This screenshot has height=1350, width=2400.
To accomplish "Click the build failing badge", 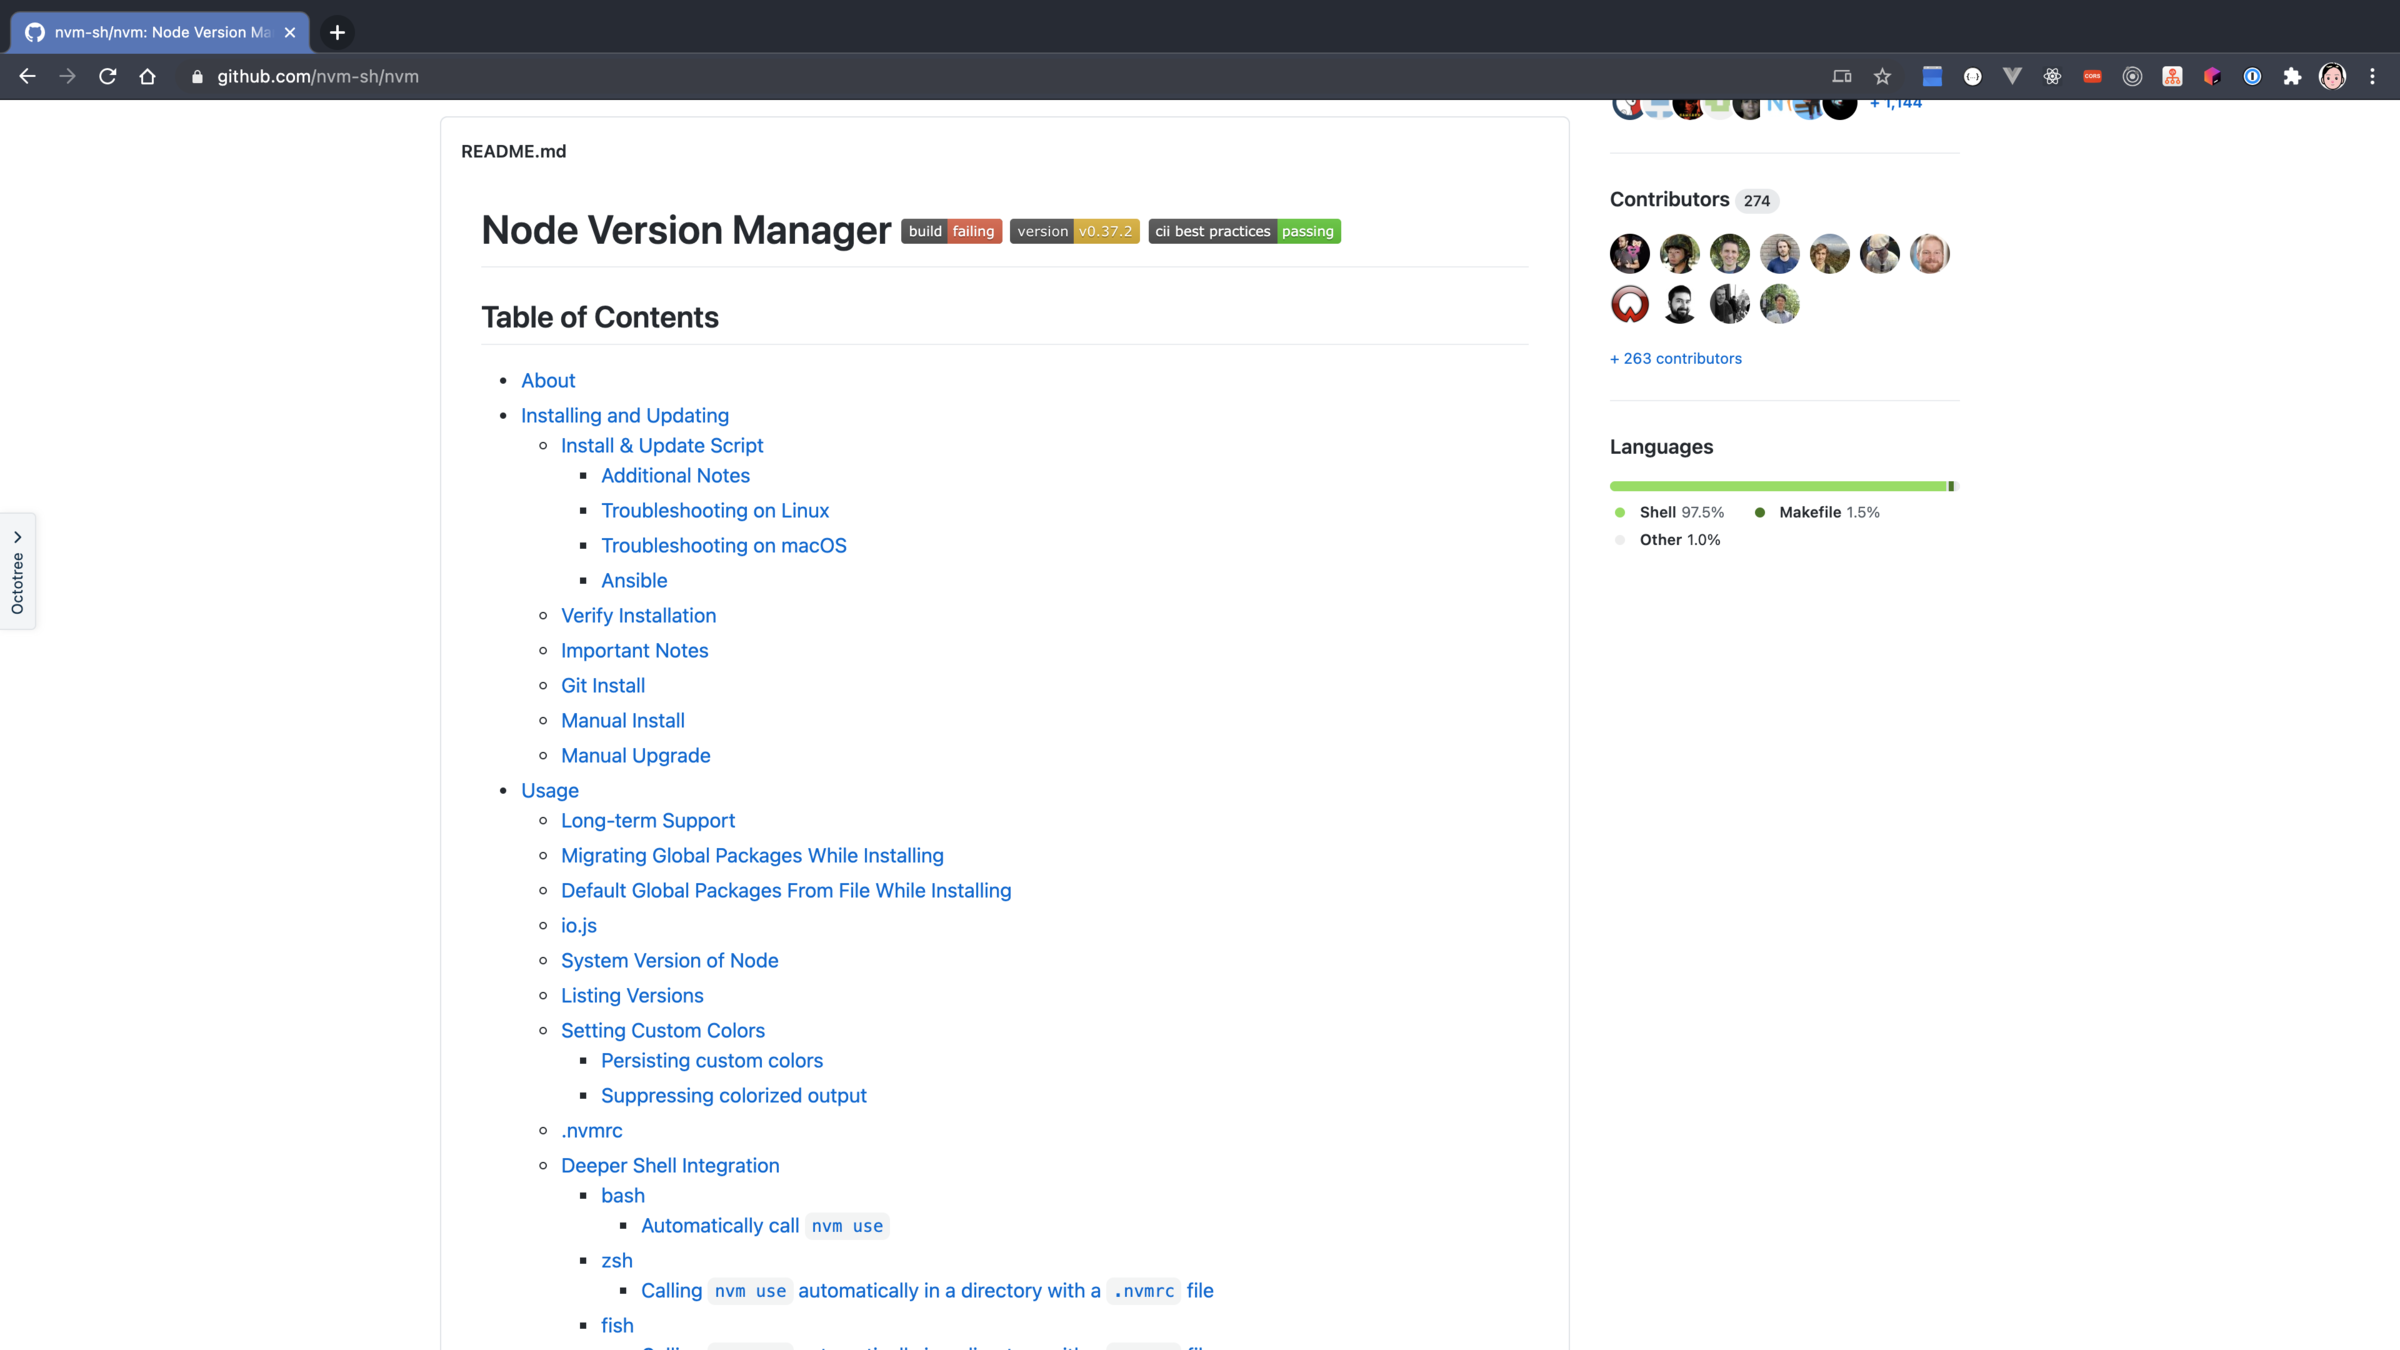I will click(x=950, y=231).
